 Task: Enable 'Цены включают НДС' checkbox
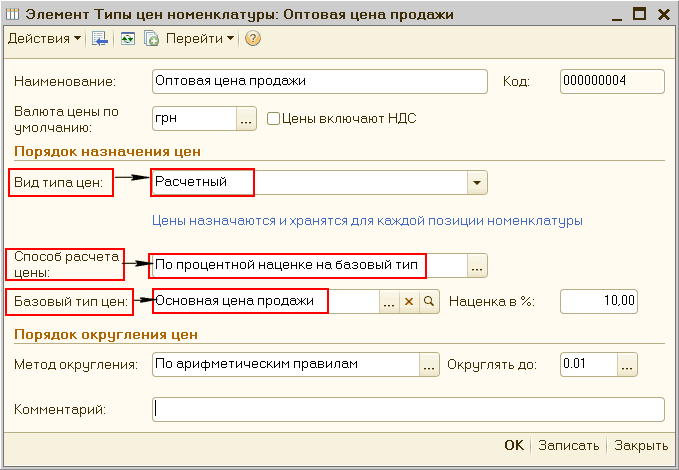pyautogui.click(x=273, y=118)
